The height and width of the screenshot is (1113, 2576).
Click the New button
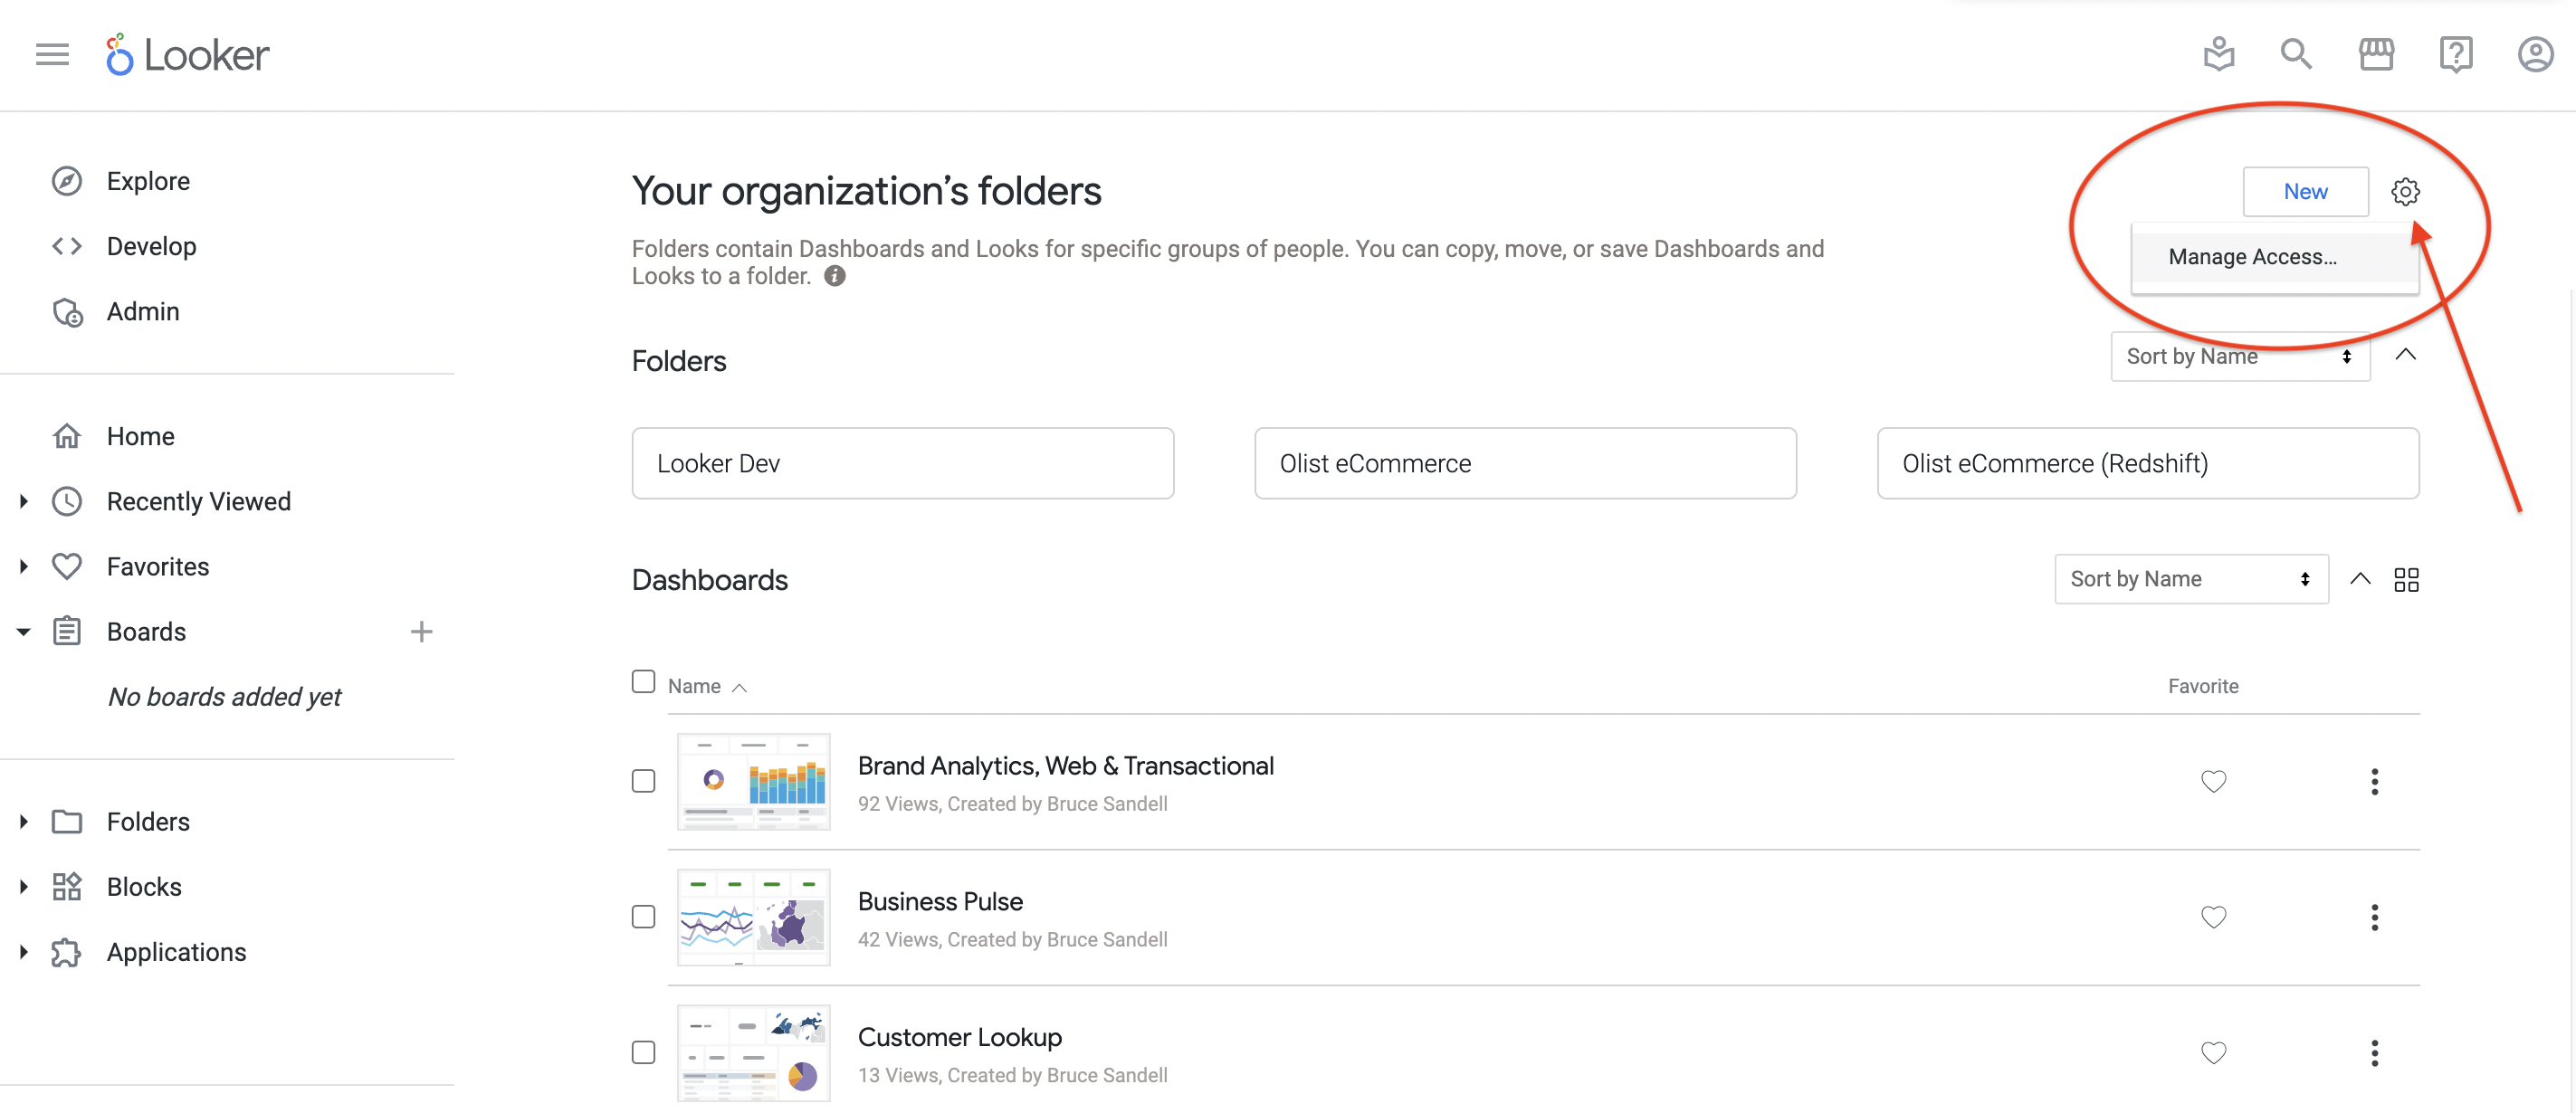(x=2305, y=191)
